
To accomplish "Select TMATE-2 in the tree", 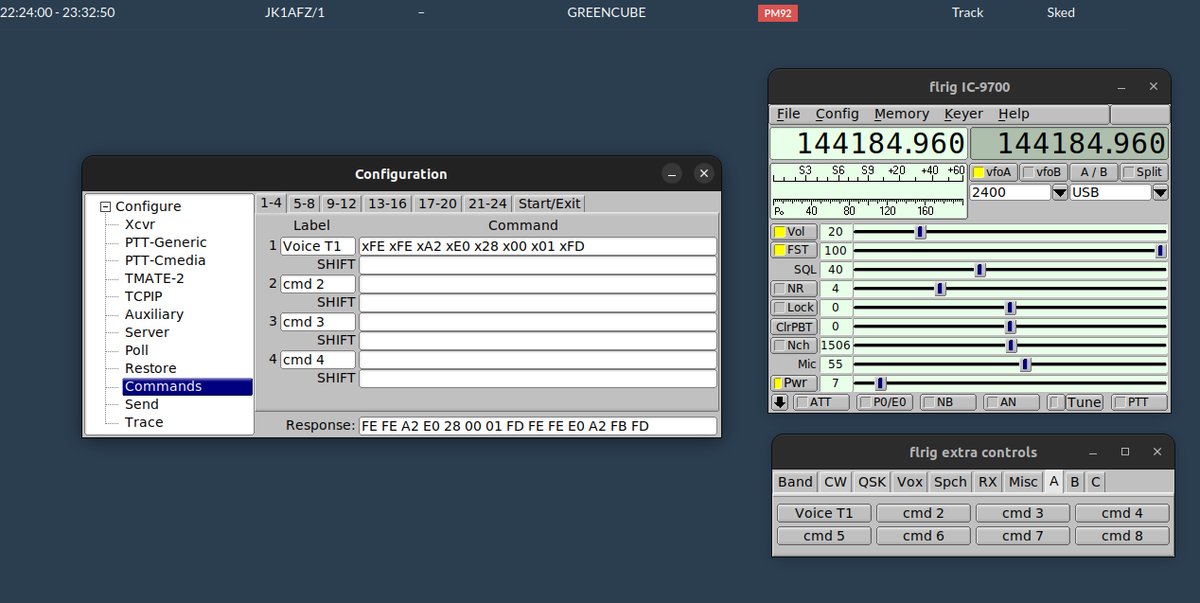I will pyautogui.click(x=154, y=278).
